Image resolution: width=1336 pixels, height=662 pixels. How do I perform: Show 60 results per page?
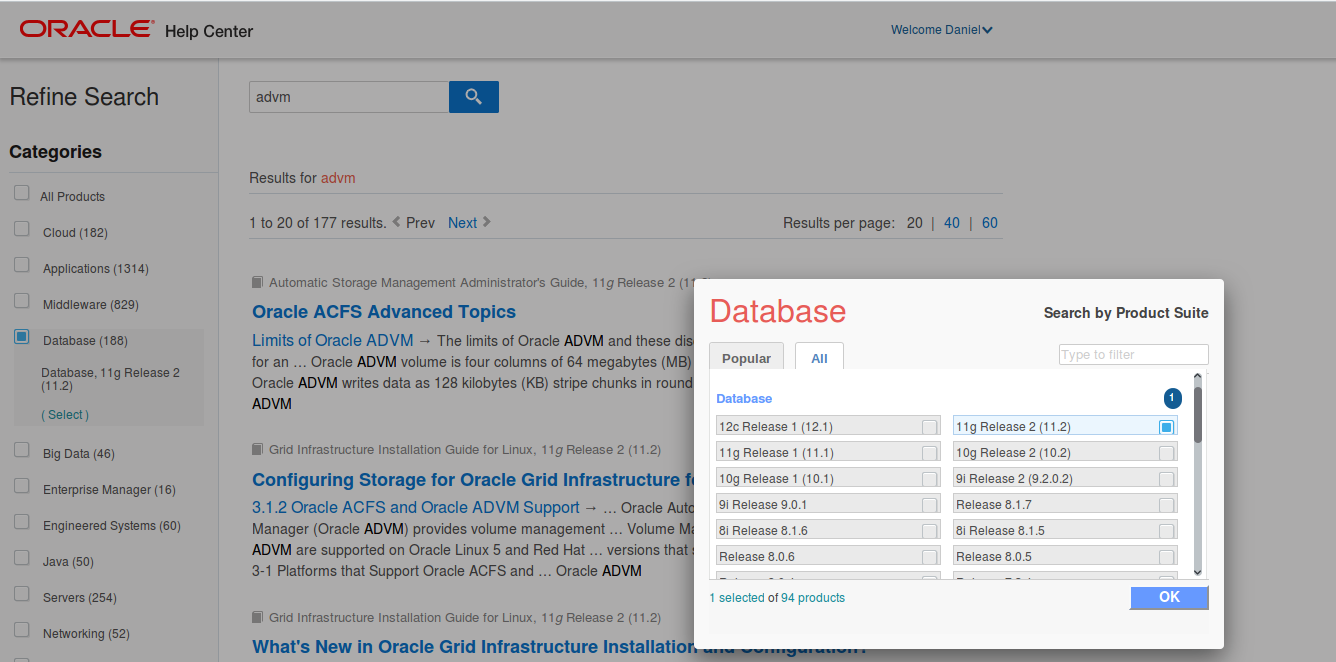tap(989, 223)
